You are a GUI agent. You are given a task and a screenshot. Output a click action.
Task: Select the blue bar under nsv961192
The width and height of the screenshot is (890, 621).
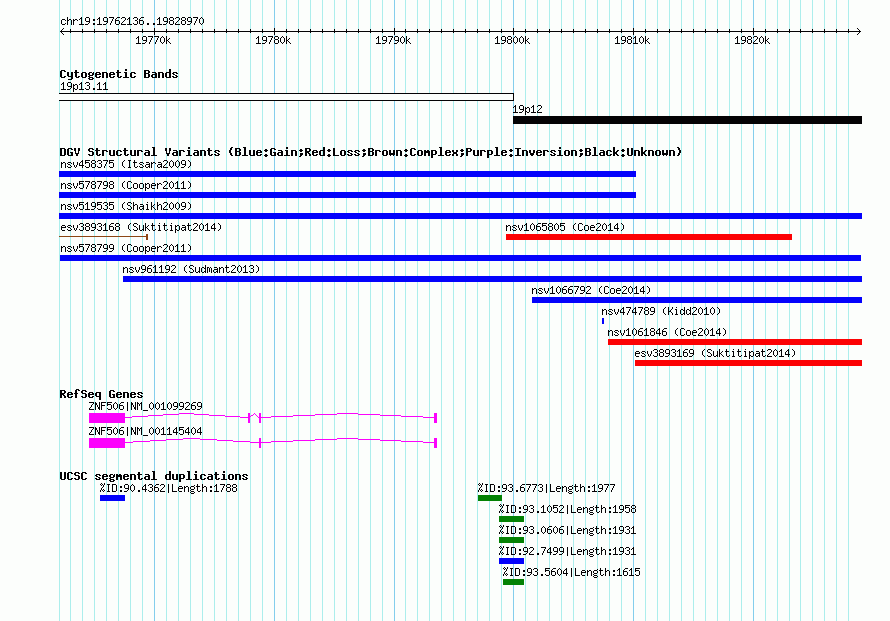(492, 279)
